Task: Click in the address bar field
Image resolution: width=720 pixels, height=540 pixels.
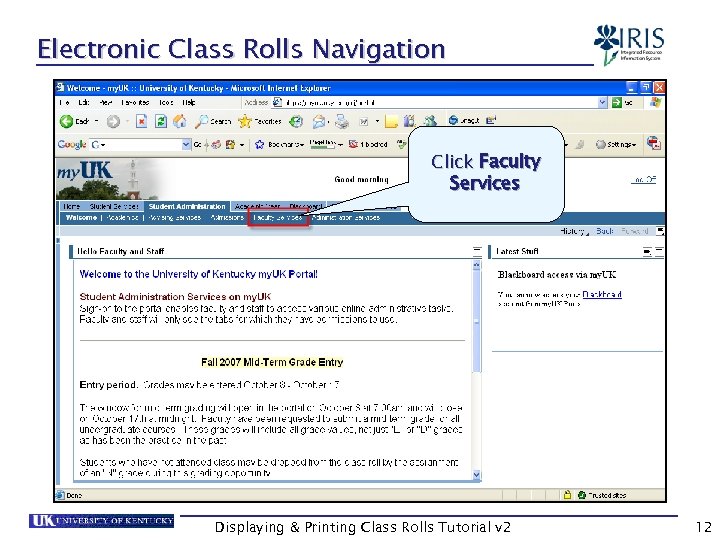Action: pyautogui.click(x=439, y=103)
